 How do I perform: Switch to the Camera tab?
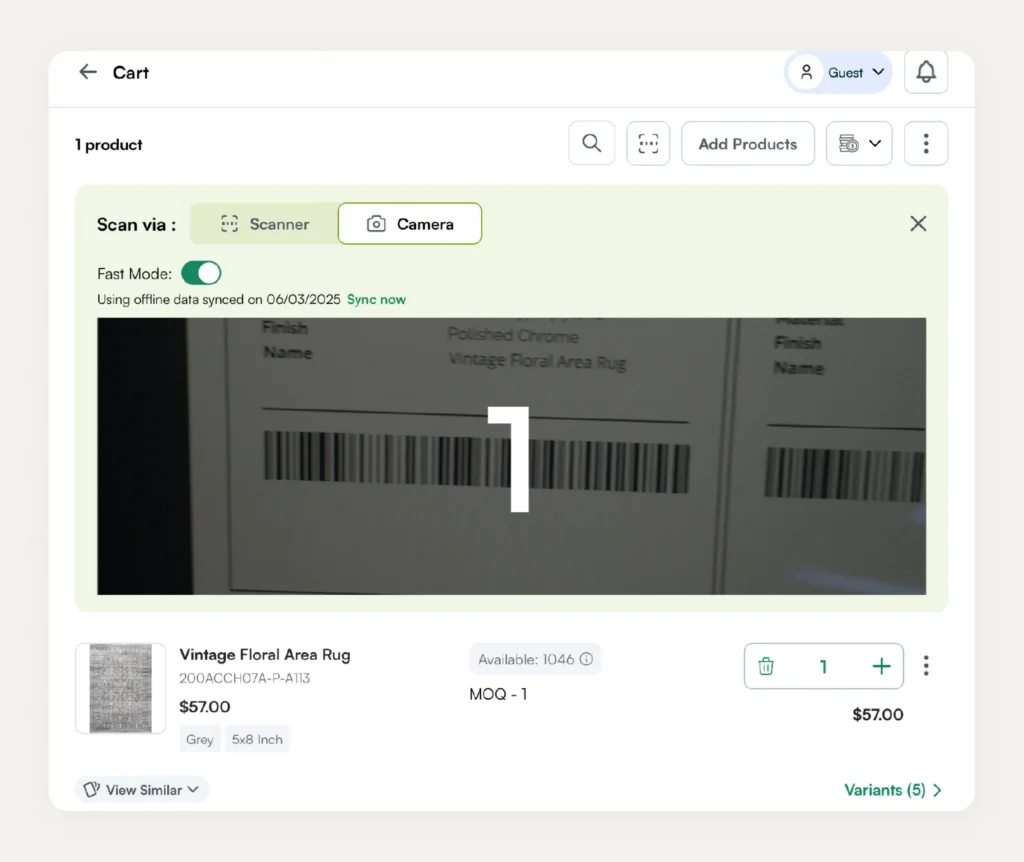(x=410, y=224)
